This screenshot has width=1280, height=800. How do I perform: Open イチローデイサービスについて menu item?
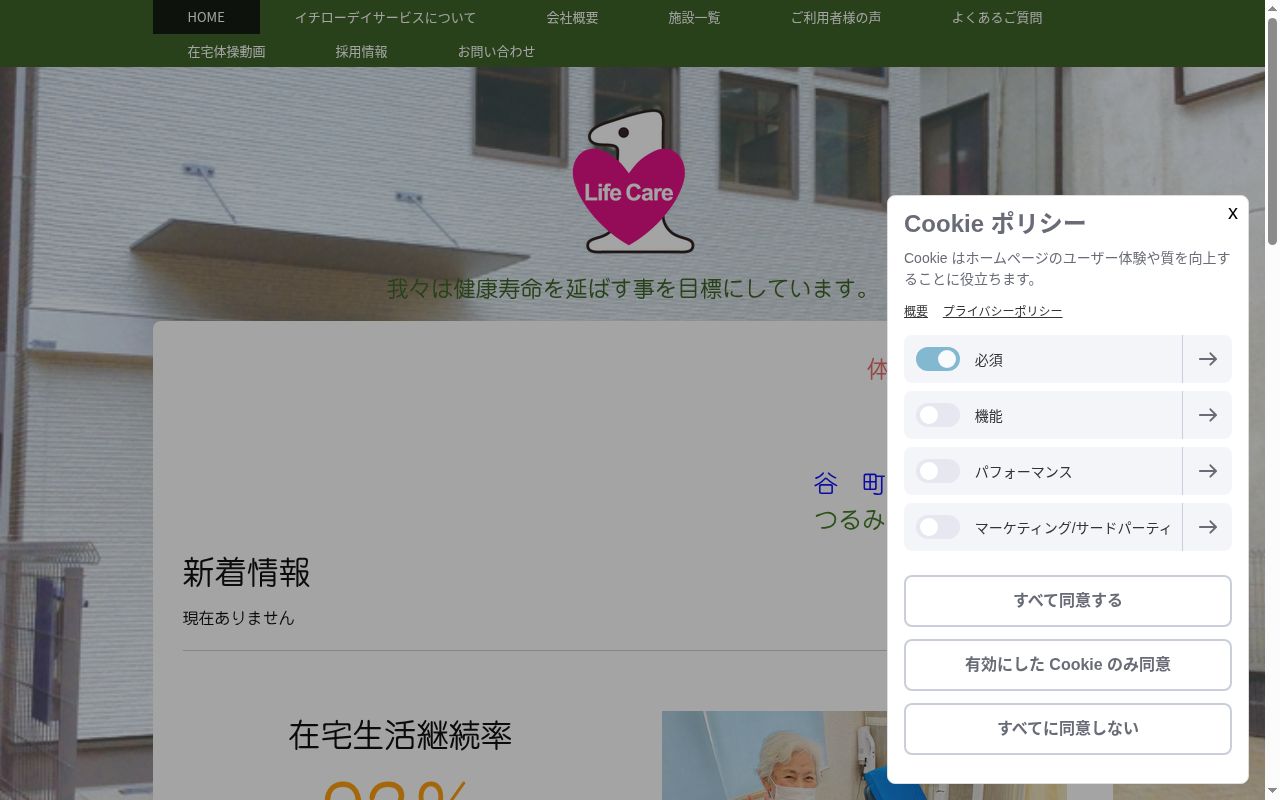click(385, 17)
